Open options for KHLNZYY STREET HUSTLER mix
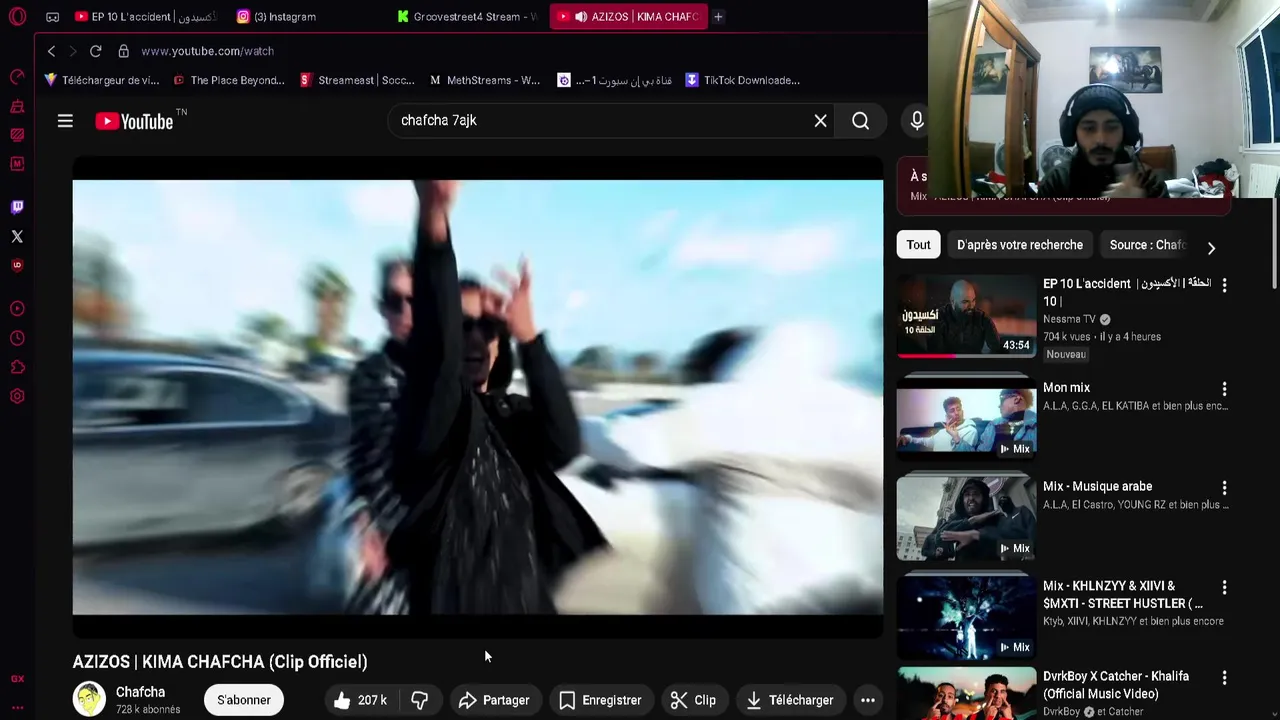The height and width of the screenshot is (720, 1280). (1224, 587)
